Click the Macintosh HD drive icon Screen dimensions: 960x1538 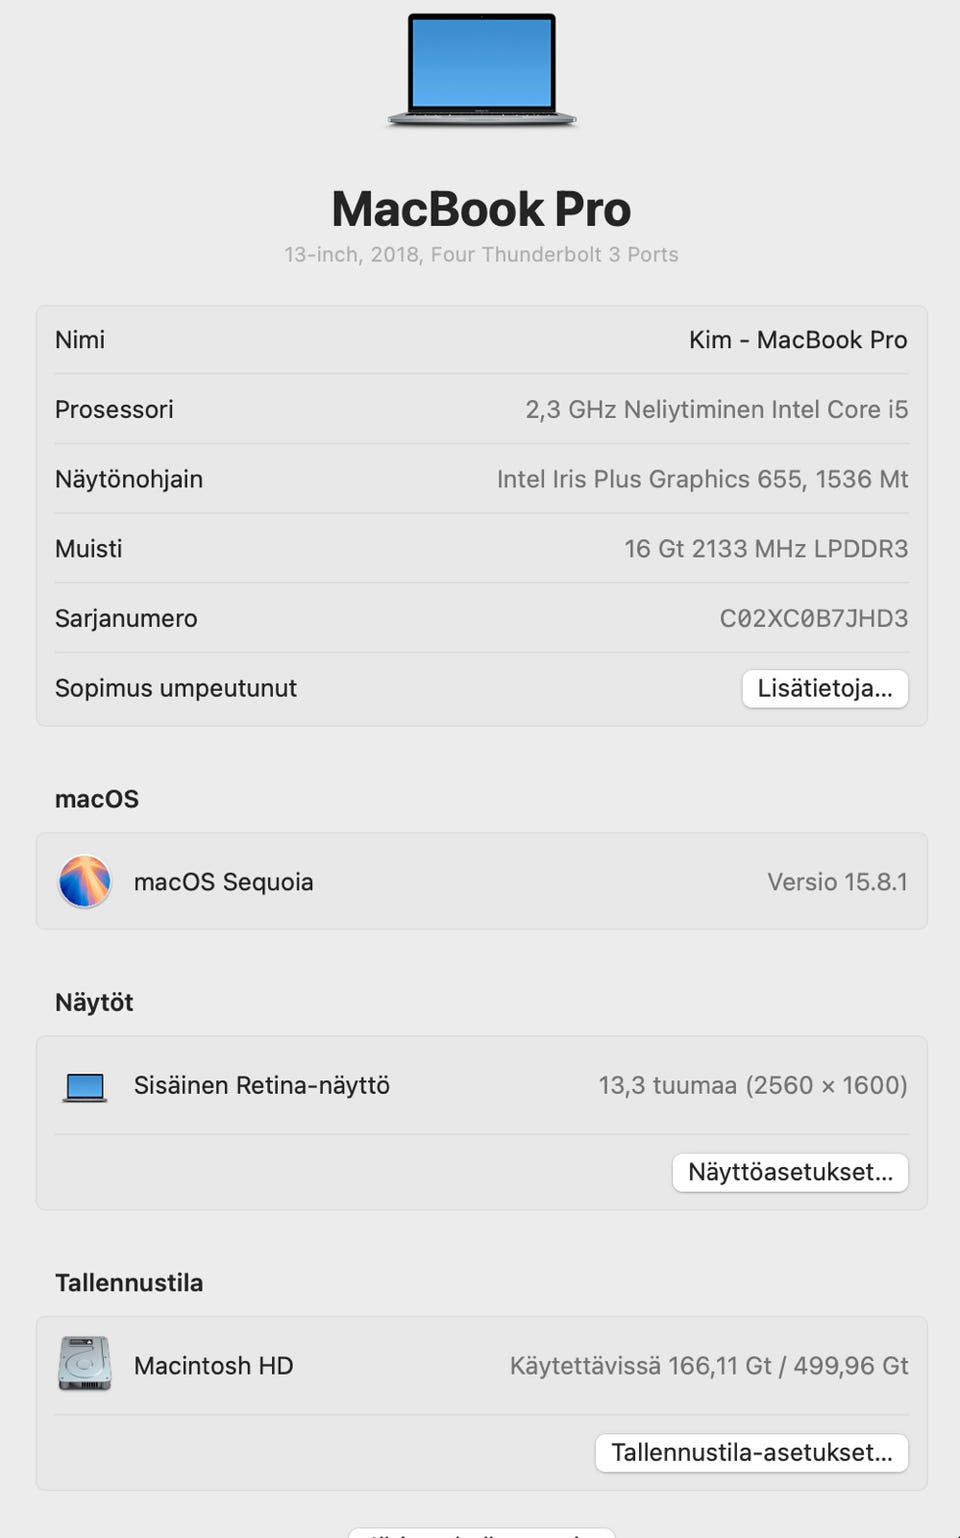pos(85,1364)
